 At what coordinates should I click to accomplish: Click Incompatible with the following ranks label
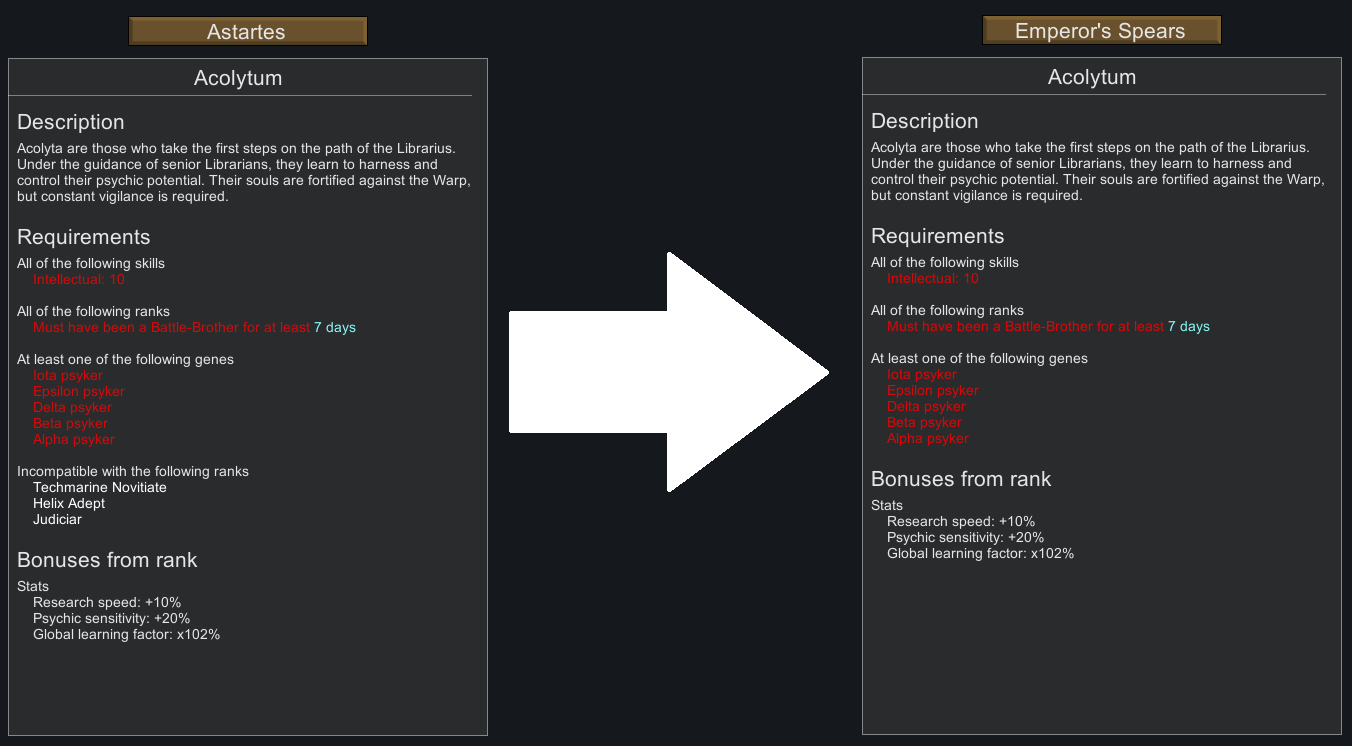point(133,472)
